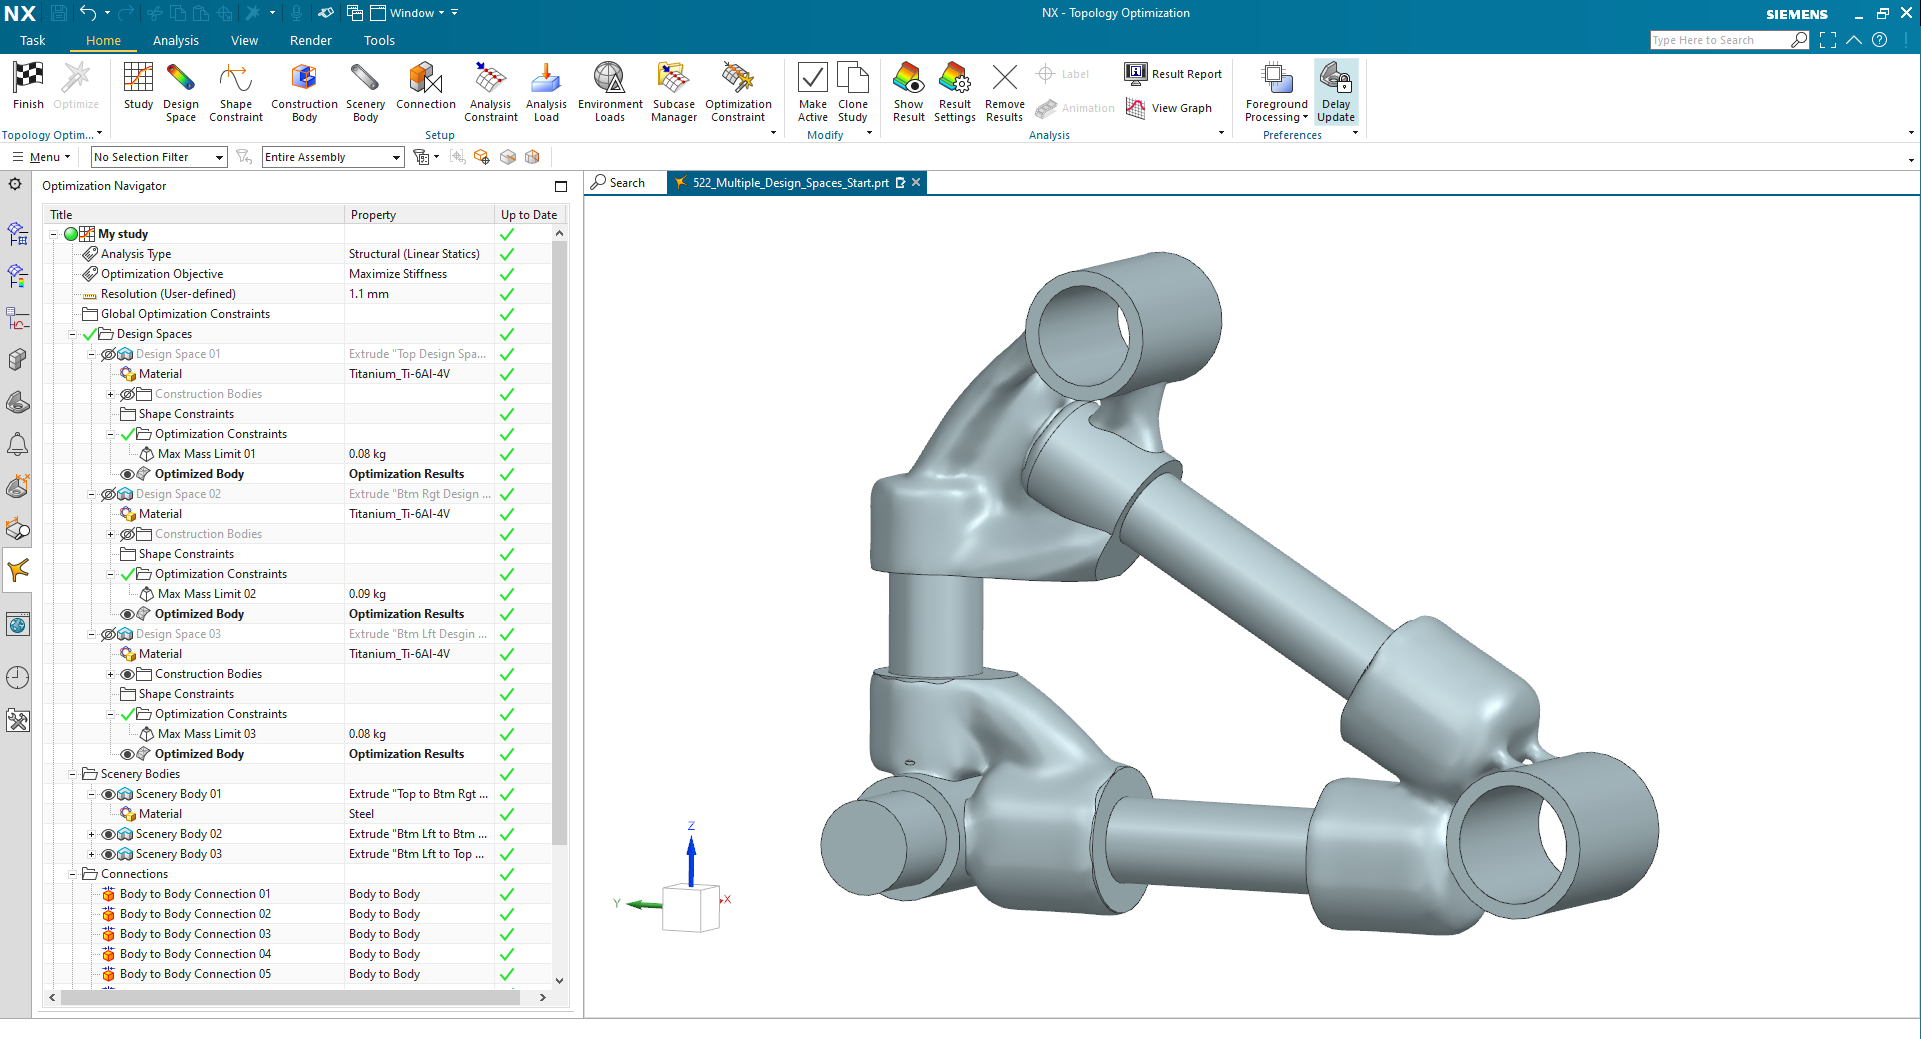Click the Optimization Constraint tool

[737, 92]
